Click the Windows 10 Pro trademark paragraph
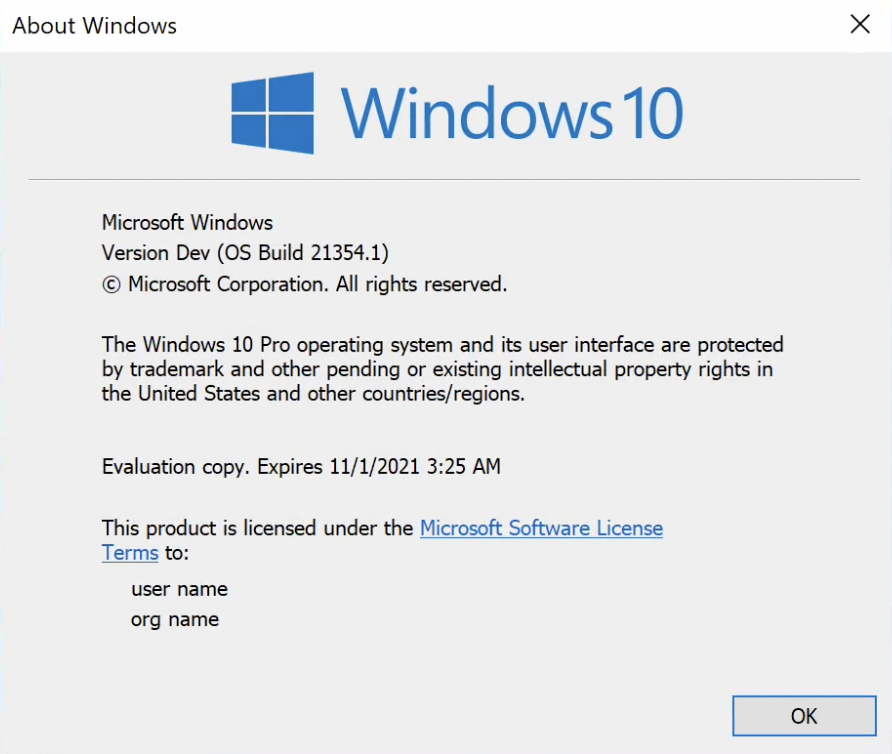 coord(443,369)
